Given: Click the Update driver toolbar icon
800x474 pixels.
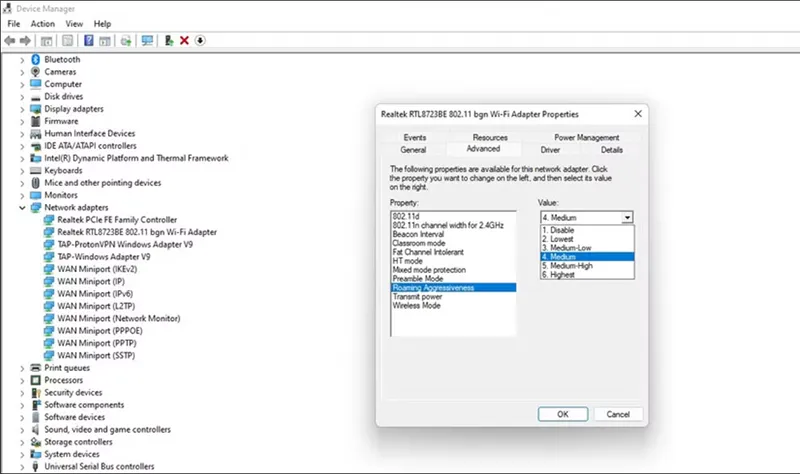Looking at the screenshot, I should [x=169, y=41].
